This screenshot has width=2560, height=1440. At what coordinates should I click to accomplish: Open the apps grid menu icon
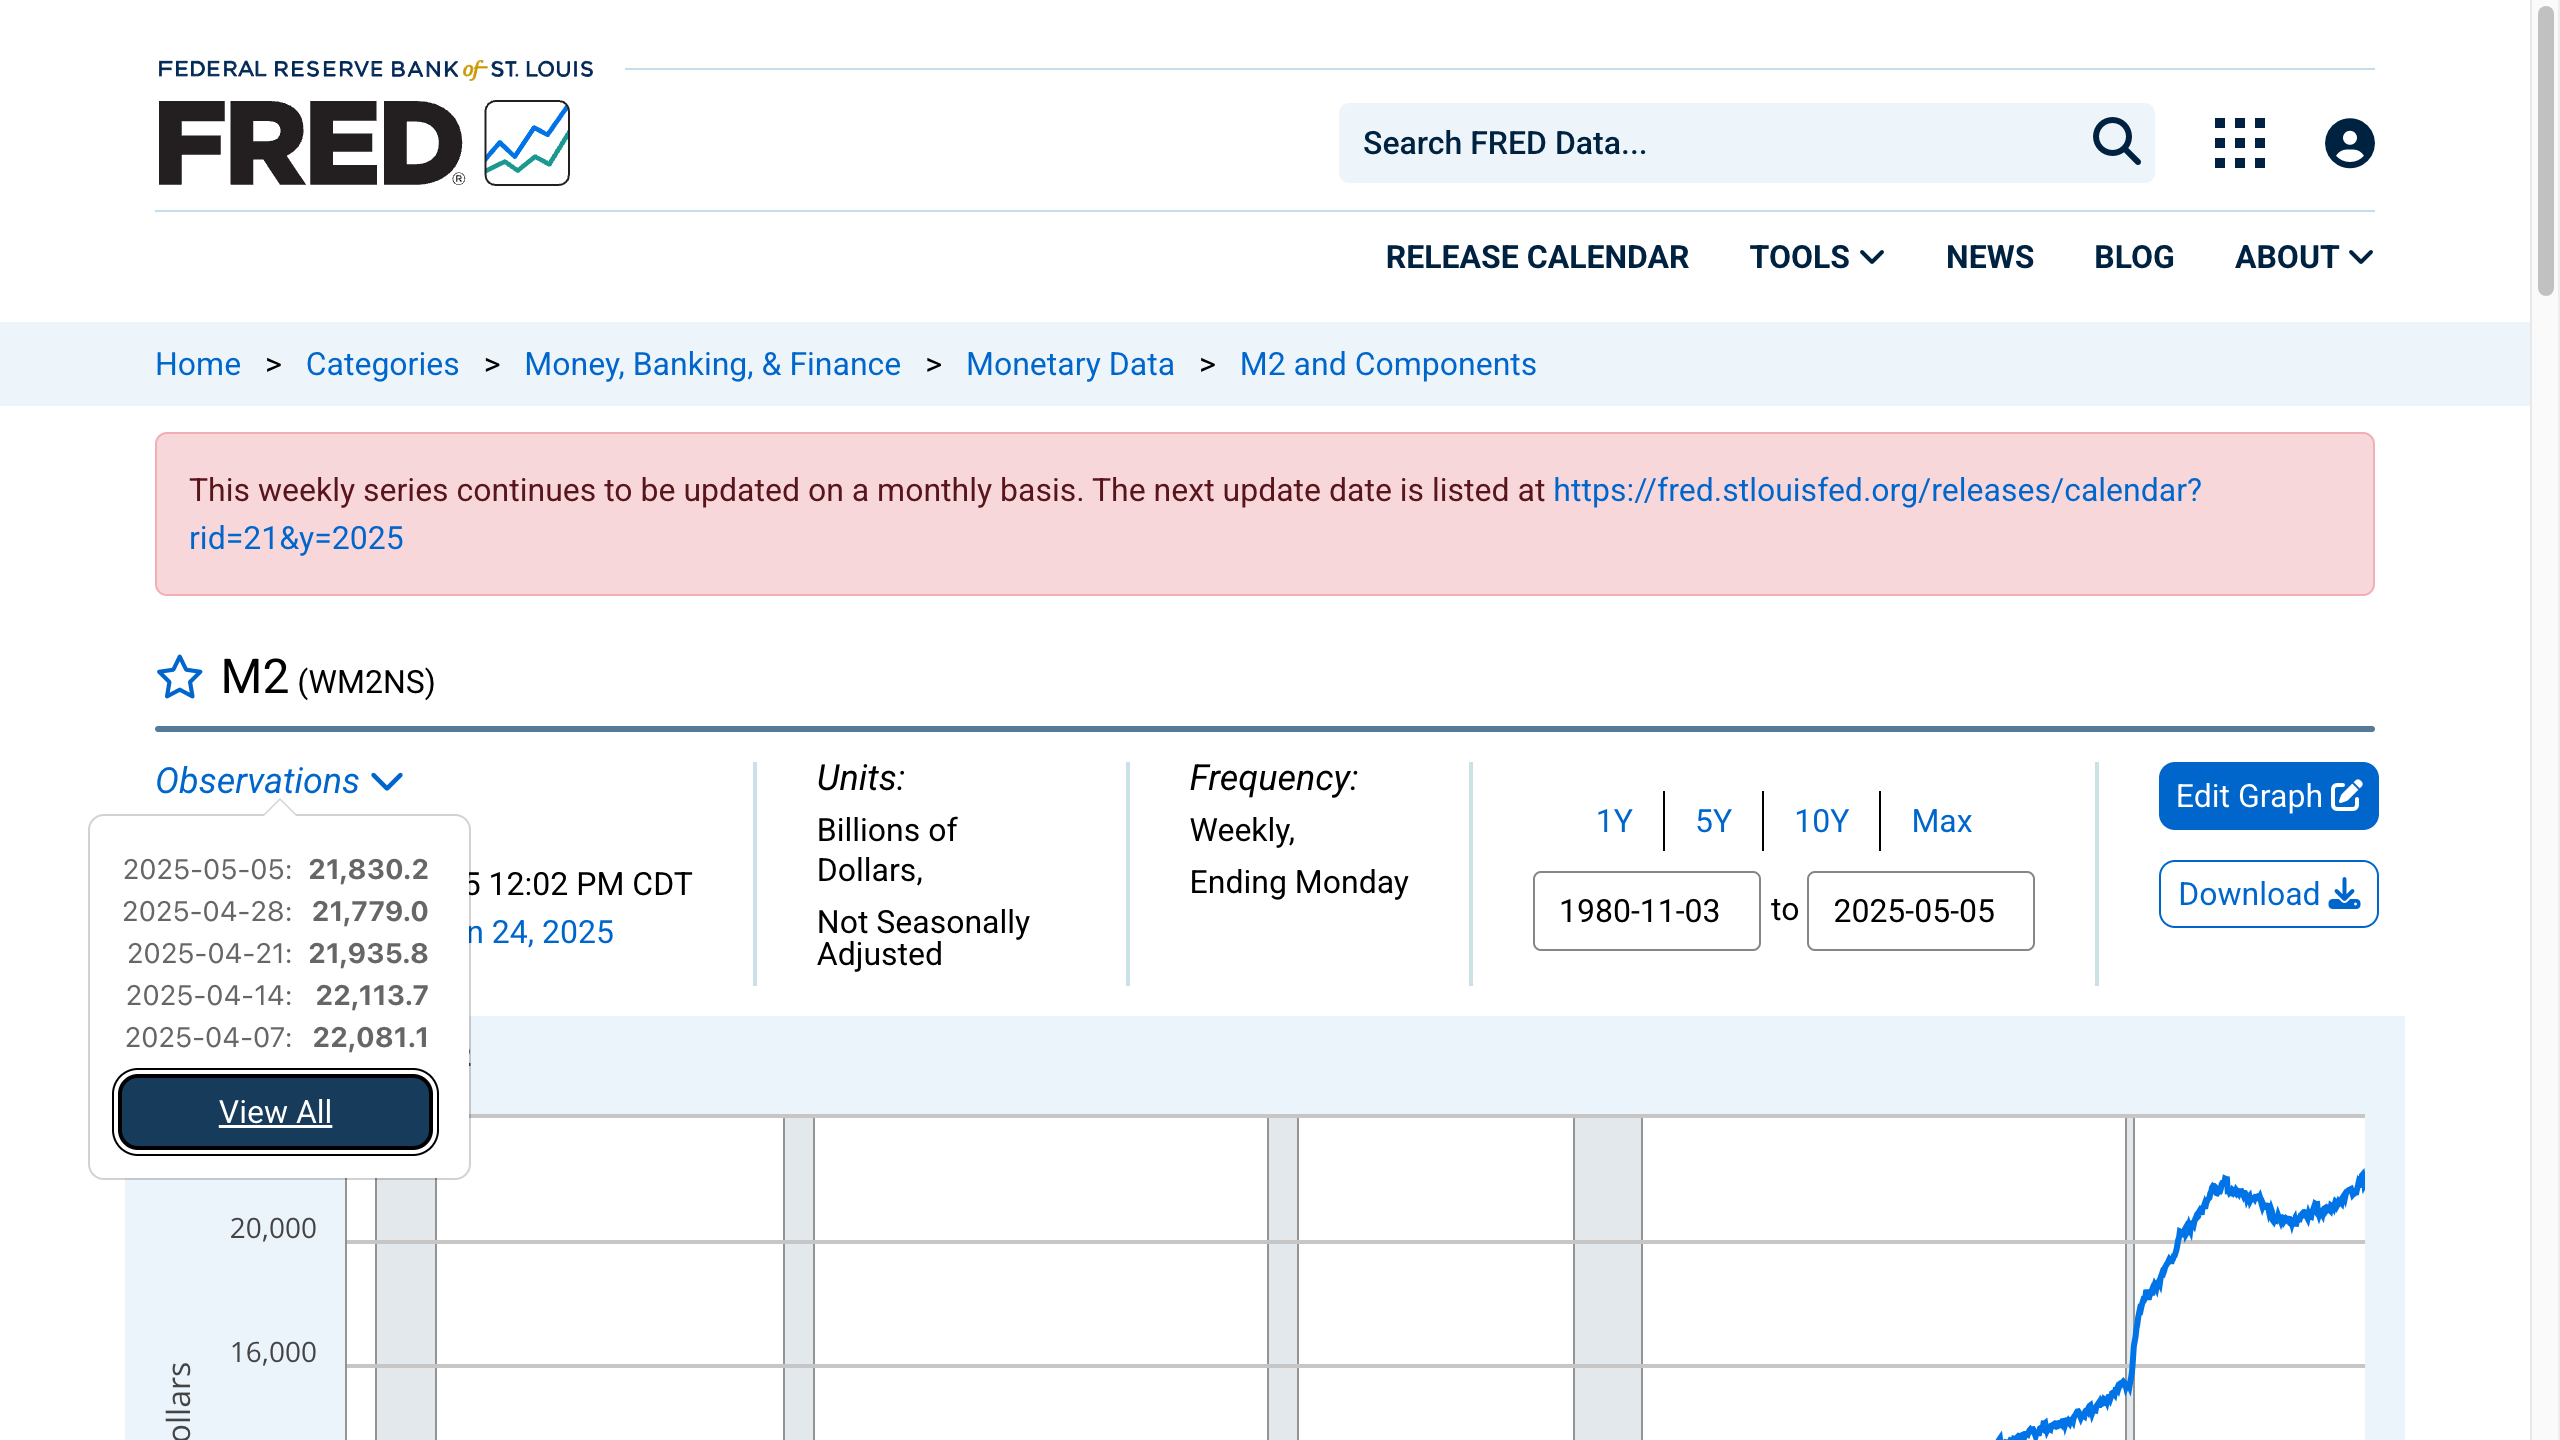coord(2239,143)
